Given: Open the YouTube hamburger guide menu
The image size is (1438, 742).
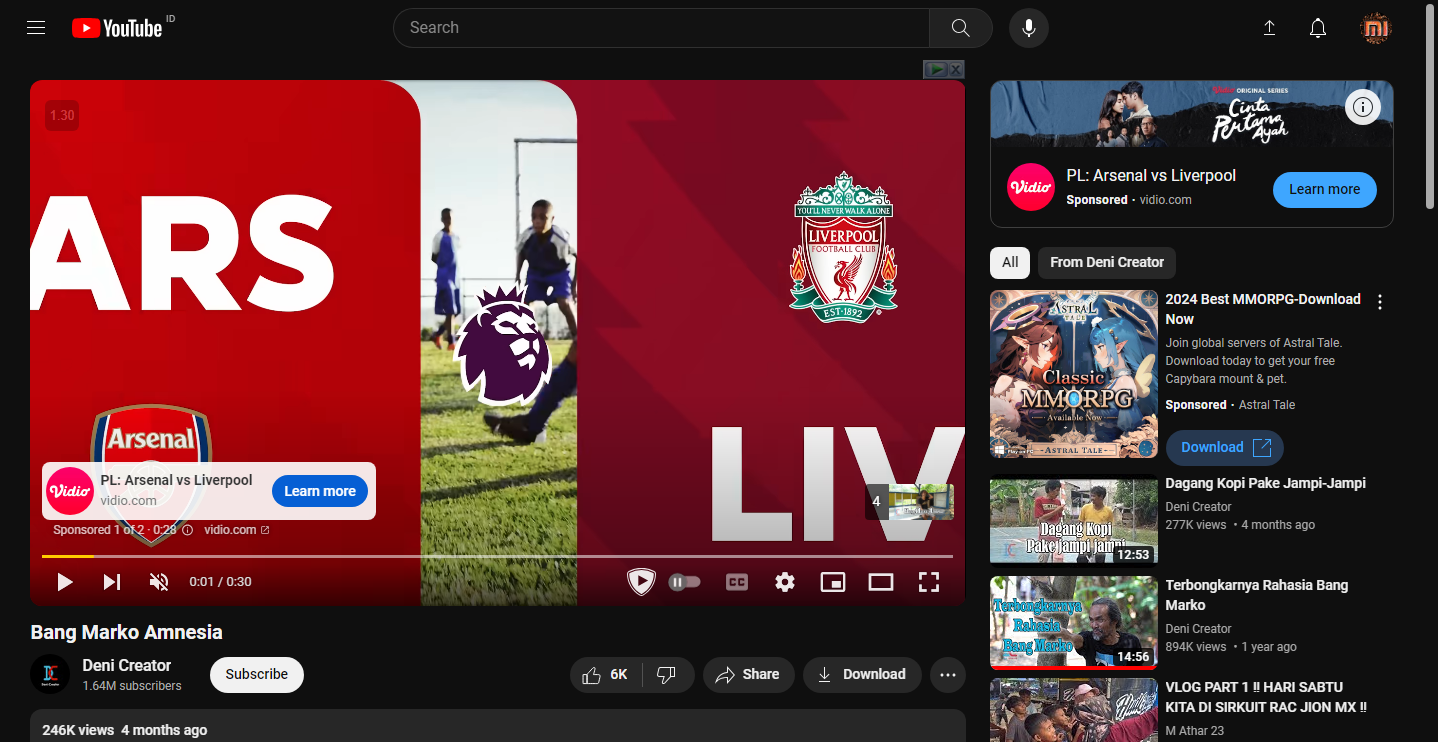Looking at the screenshot, I should (x=36, y=28).
